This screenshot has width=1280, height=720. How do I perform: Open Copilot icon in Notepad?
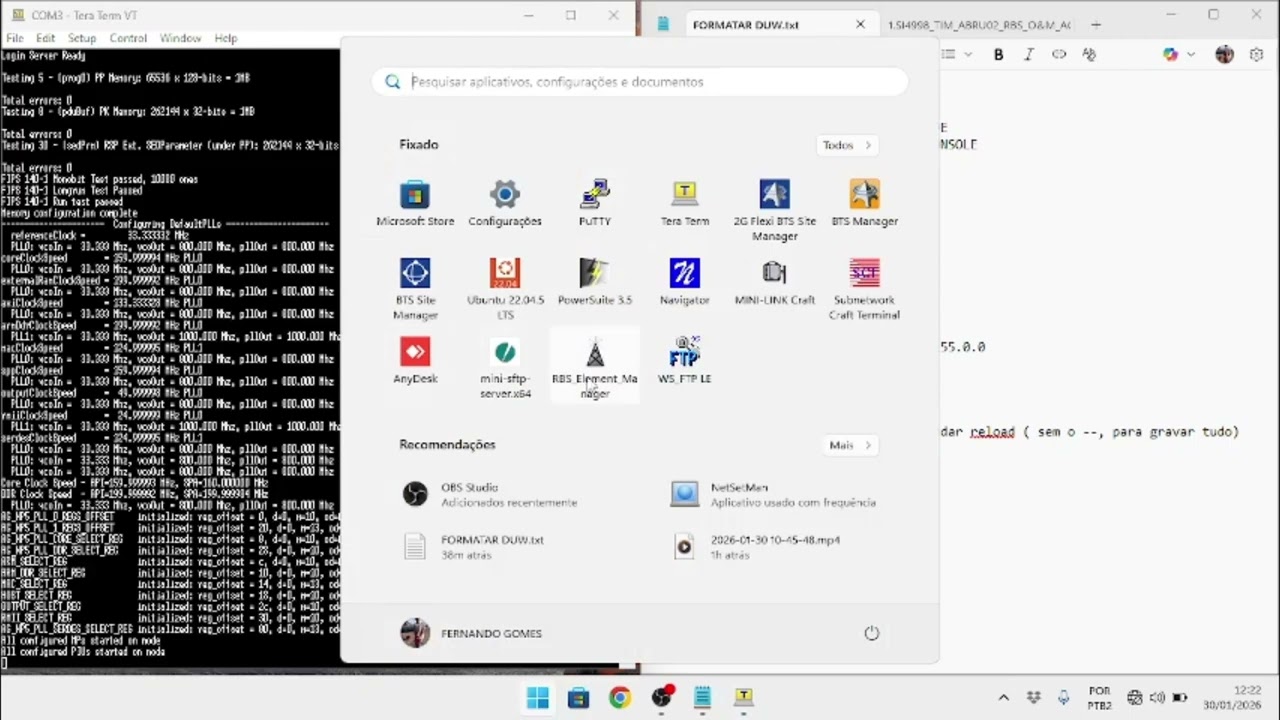tap(1170, 55)
